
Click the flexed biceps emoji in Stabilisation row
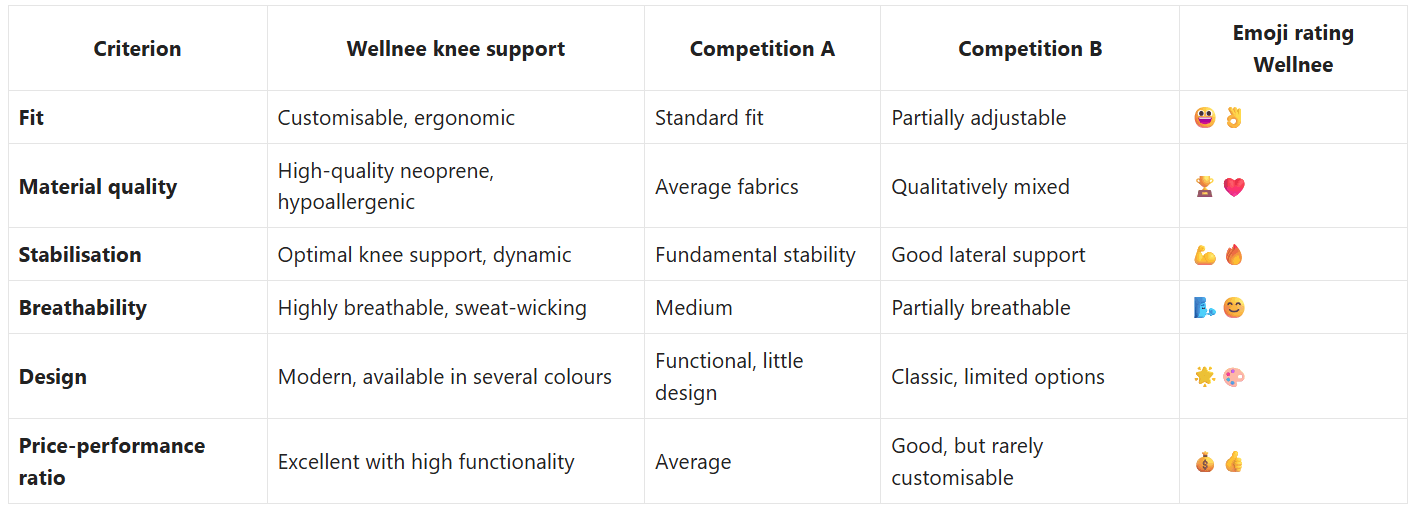point(1204,255)
